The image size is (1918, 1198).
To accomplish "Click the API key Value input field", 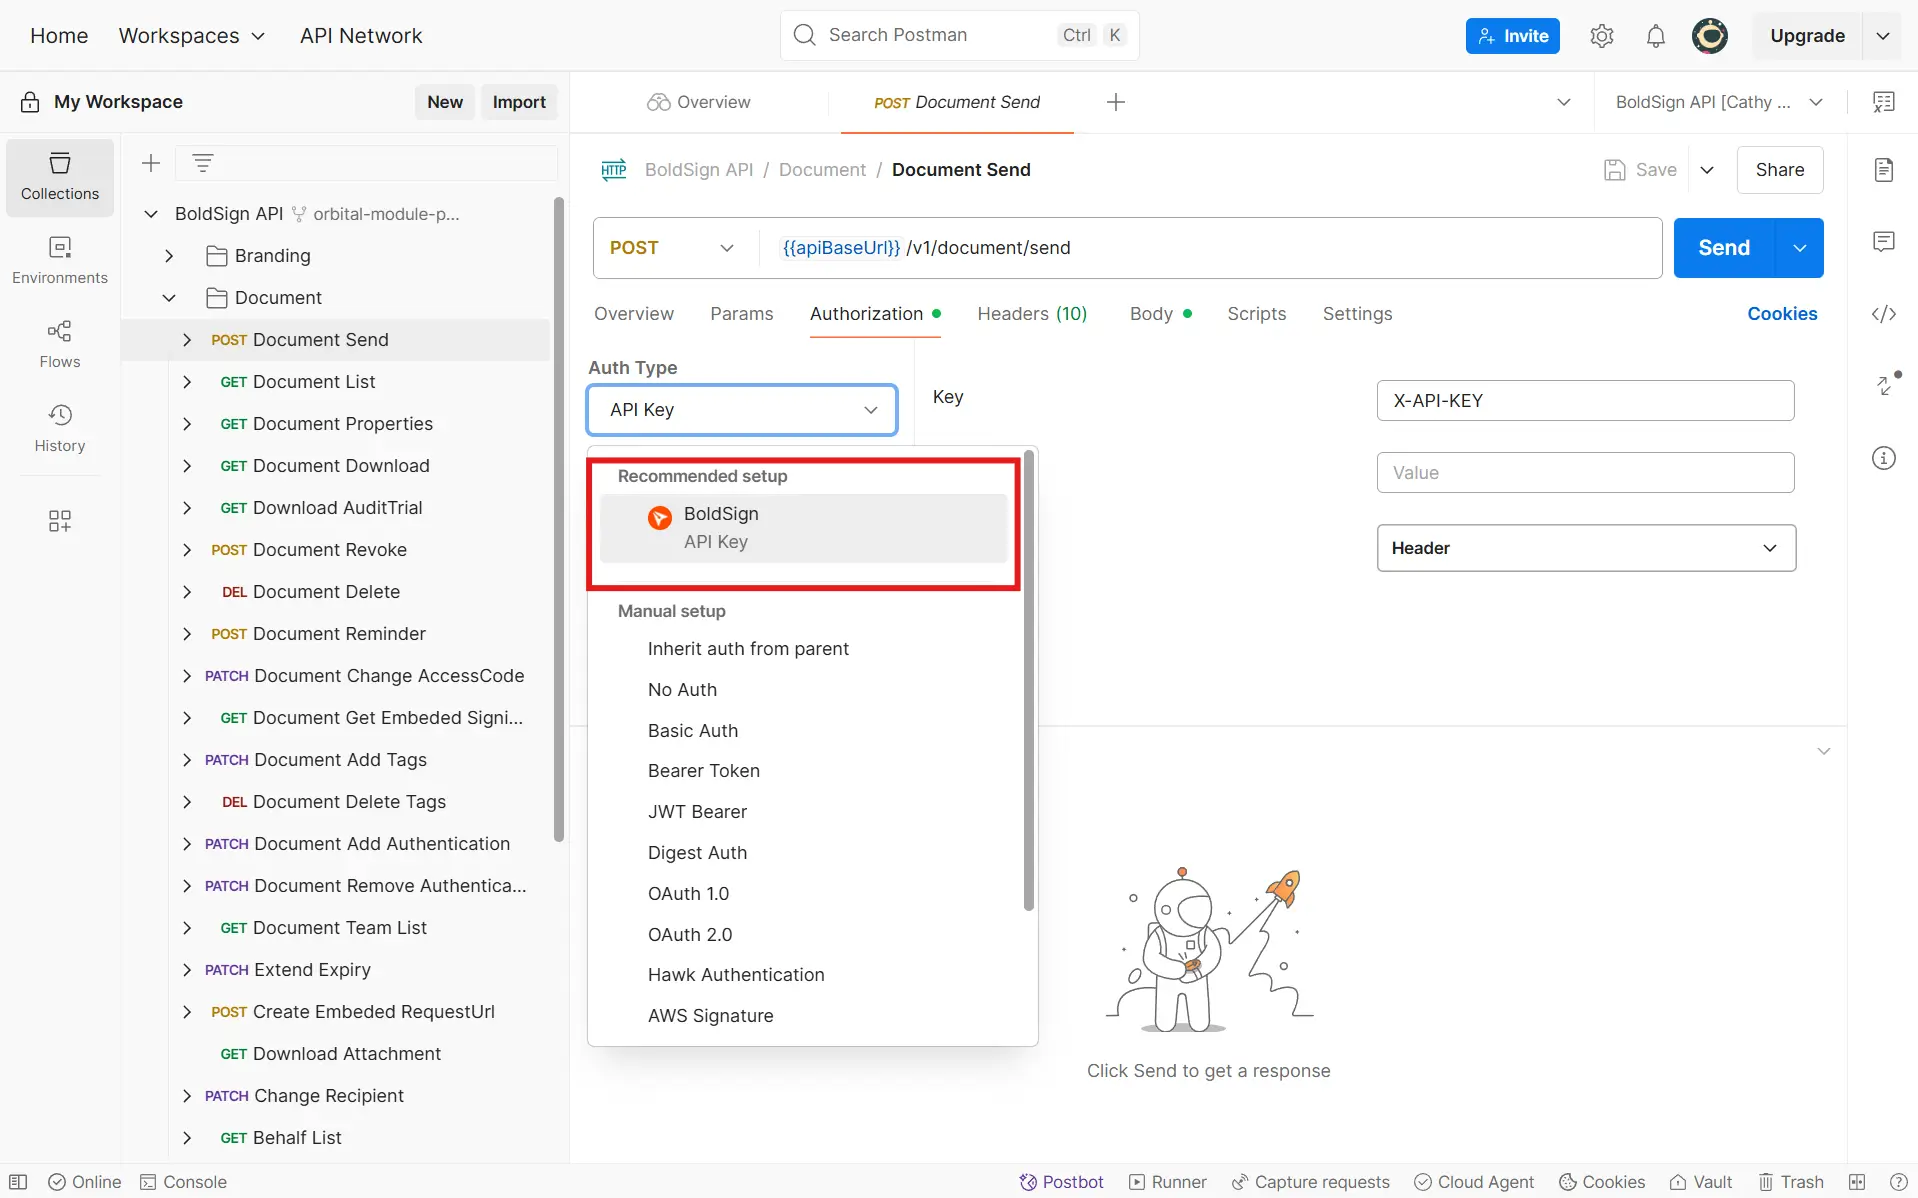I will click(1585, 473).
